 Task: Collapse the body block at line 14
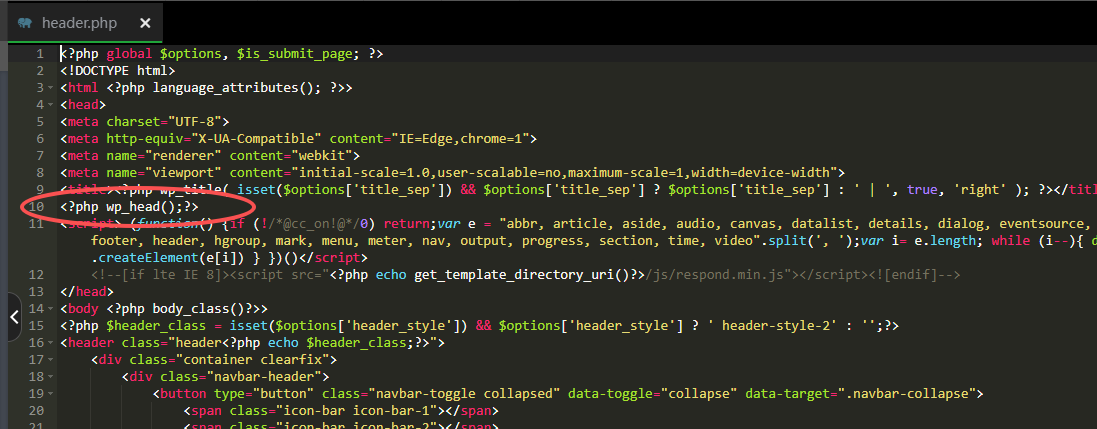tap(50, 309)
